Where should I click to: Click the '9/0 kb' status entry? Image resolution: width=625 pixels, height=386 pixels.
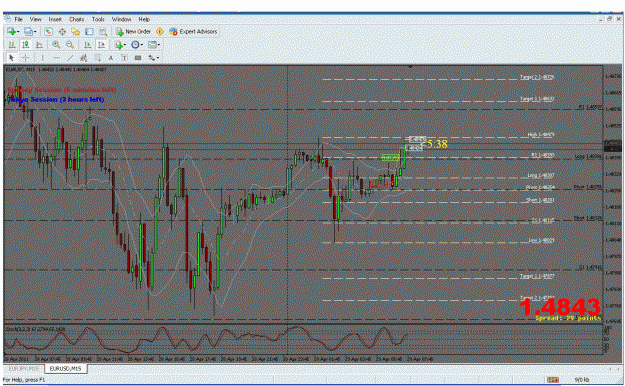tap(582, 380)
